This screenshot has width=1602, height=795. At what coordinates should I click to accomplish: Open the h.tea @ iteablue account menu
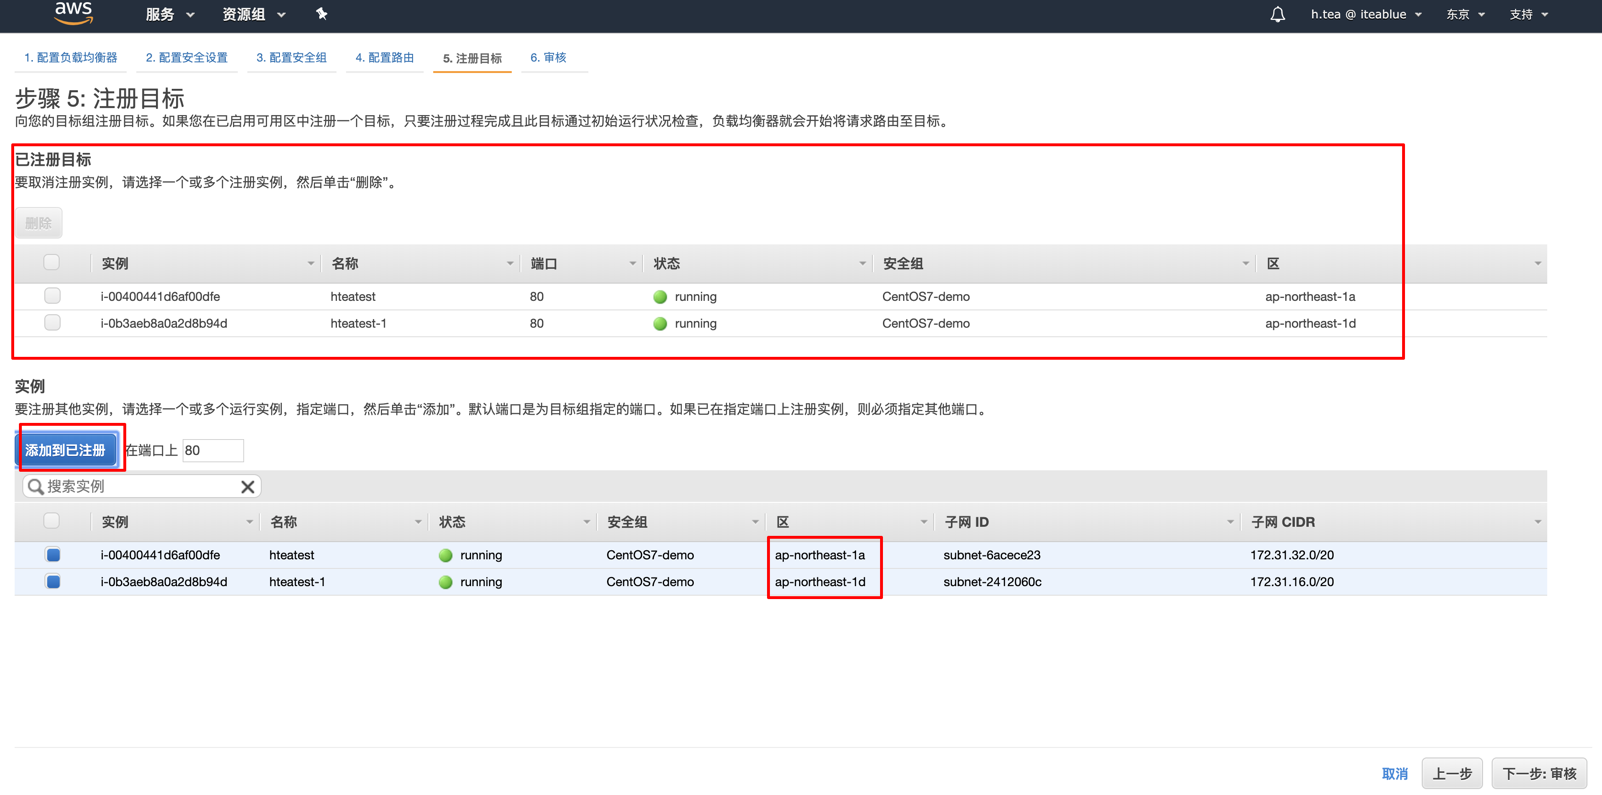tap(1366, 15)
